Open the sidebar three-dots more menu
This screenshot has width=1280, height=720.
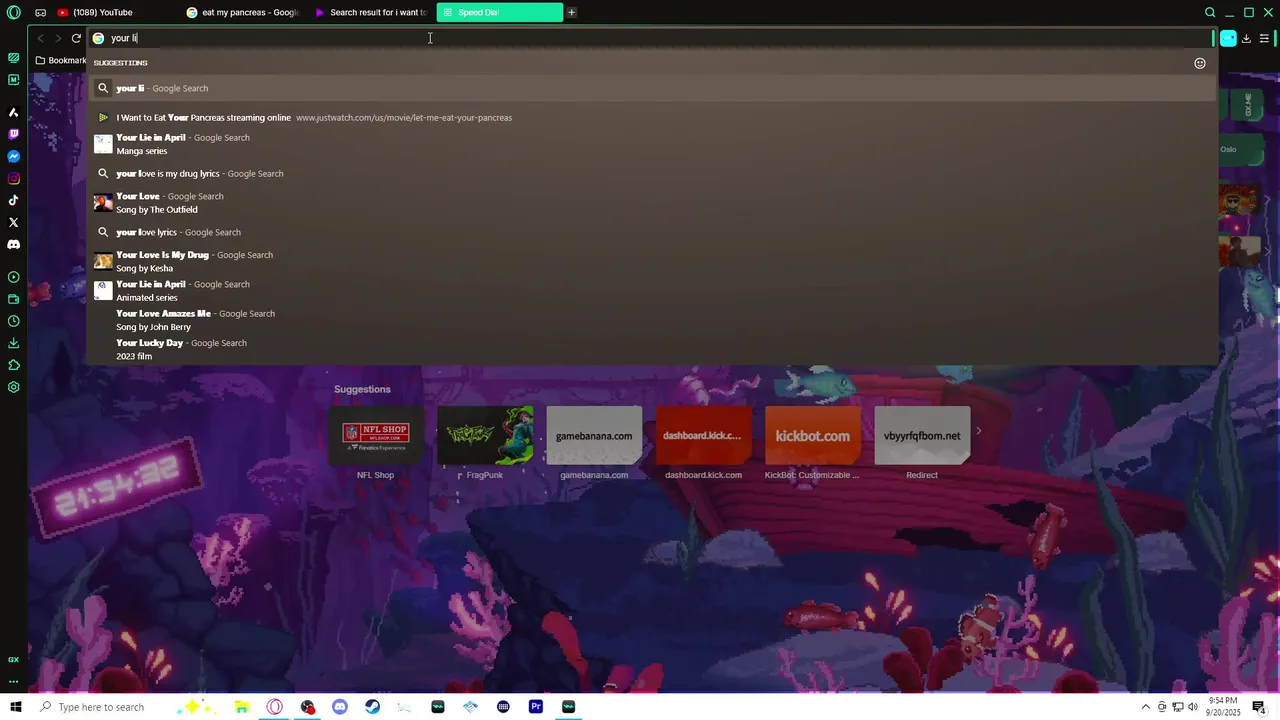[13, 681]
